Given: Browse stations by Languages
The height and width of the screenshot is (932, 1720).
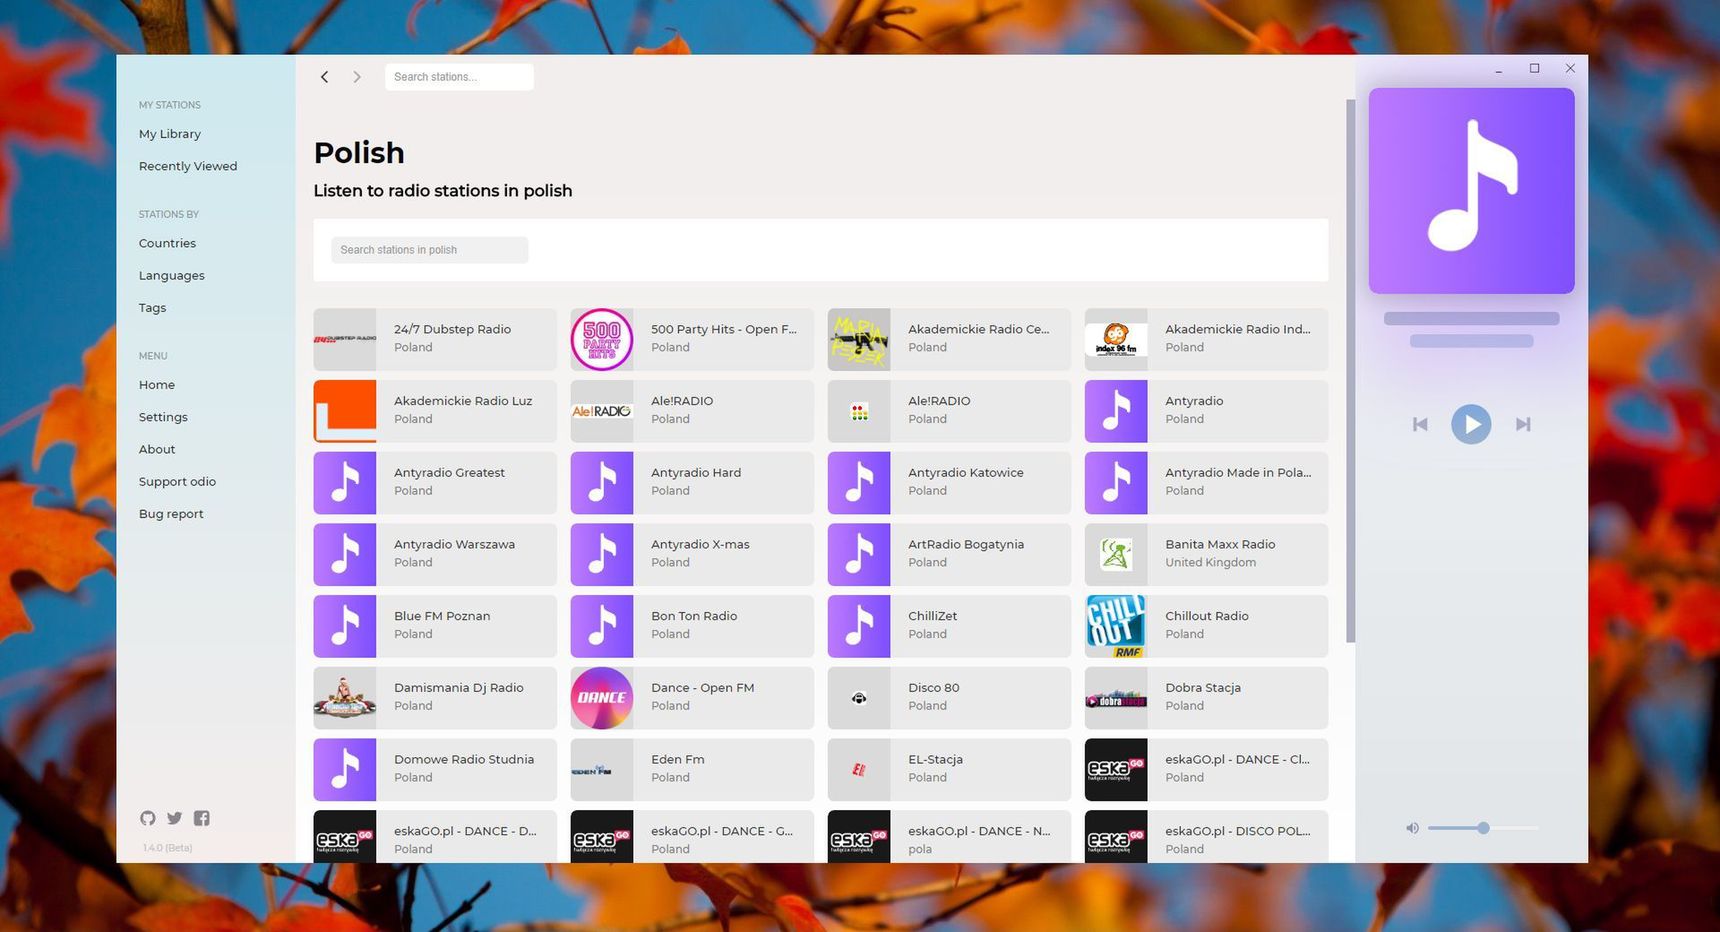Looking at the screenshot, I should tap(172, 275).
